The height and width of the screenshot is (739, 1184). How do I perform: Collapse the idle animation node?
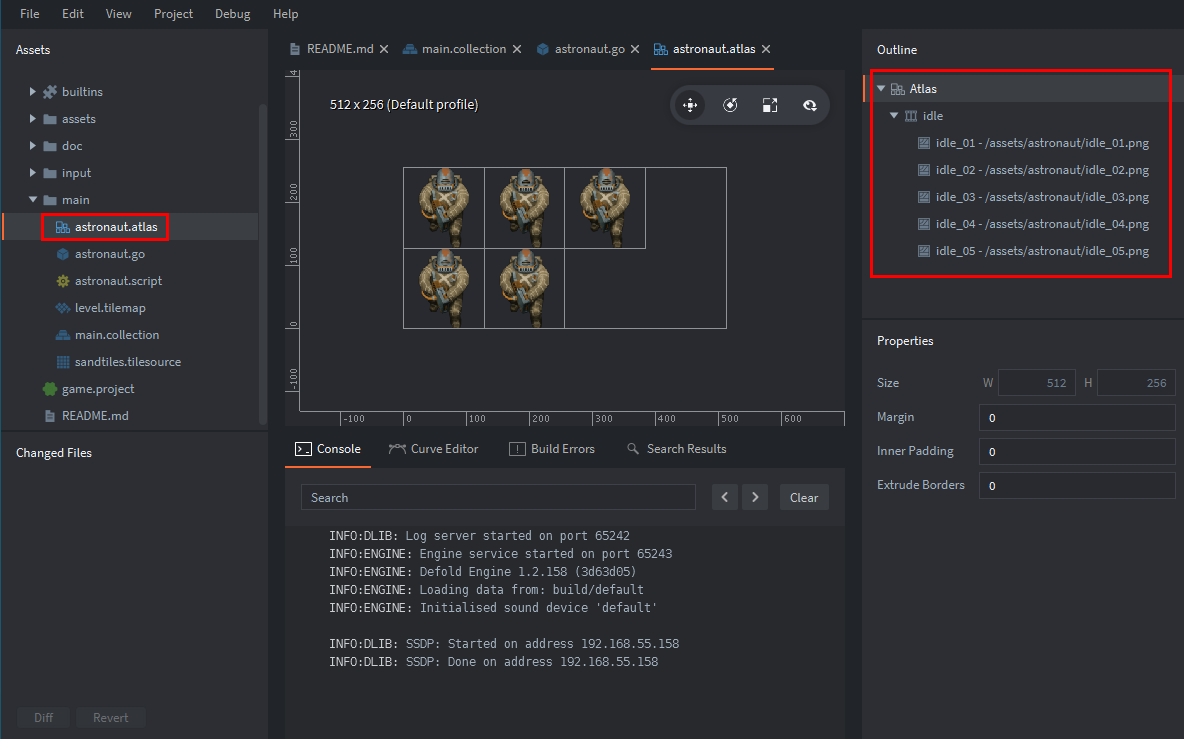pos(893,116)
